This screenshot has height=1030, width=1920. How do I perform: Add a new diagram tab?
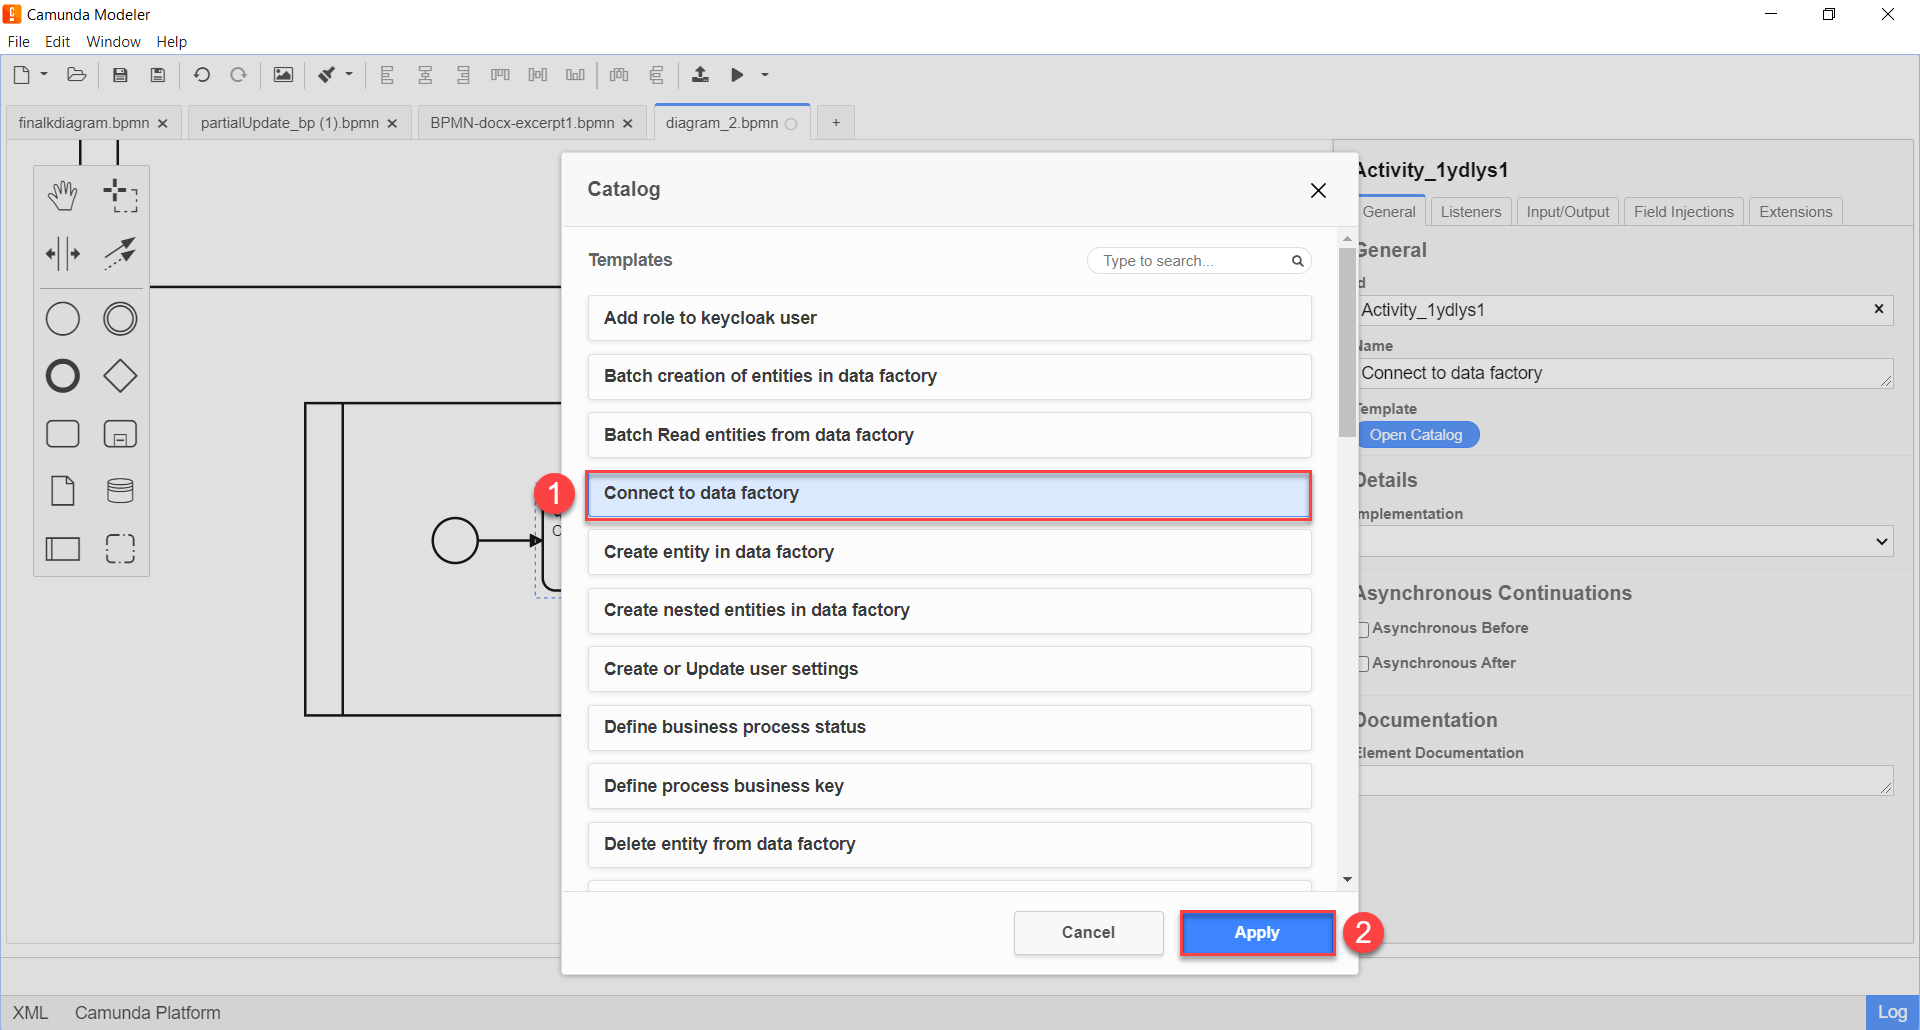836,123
